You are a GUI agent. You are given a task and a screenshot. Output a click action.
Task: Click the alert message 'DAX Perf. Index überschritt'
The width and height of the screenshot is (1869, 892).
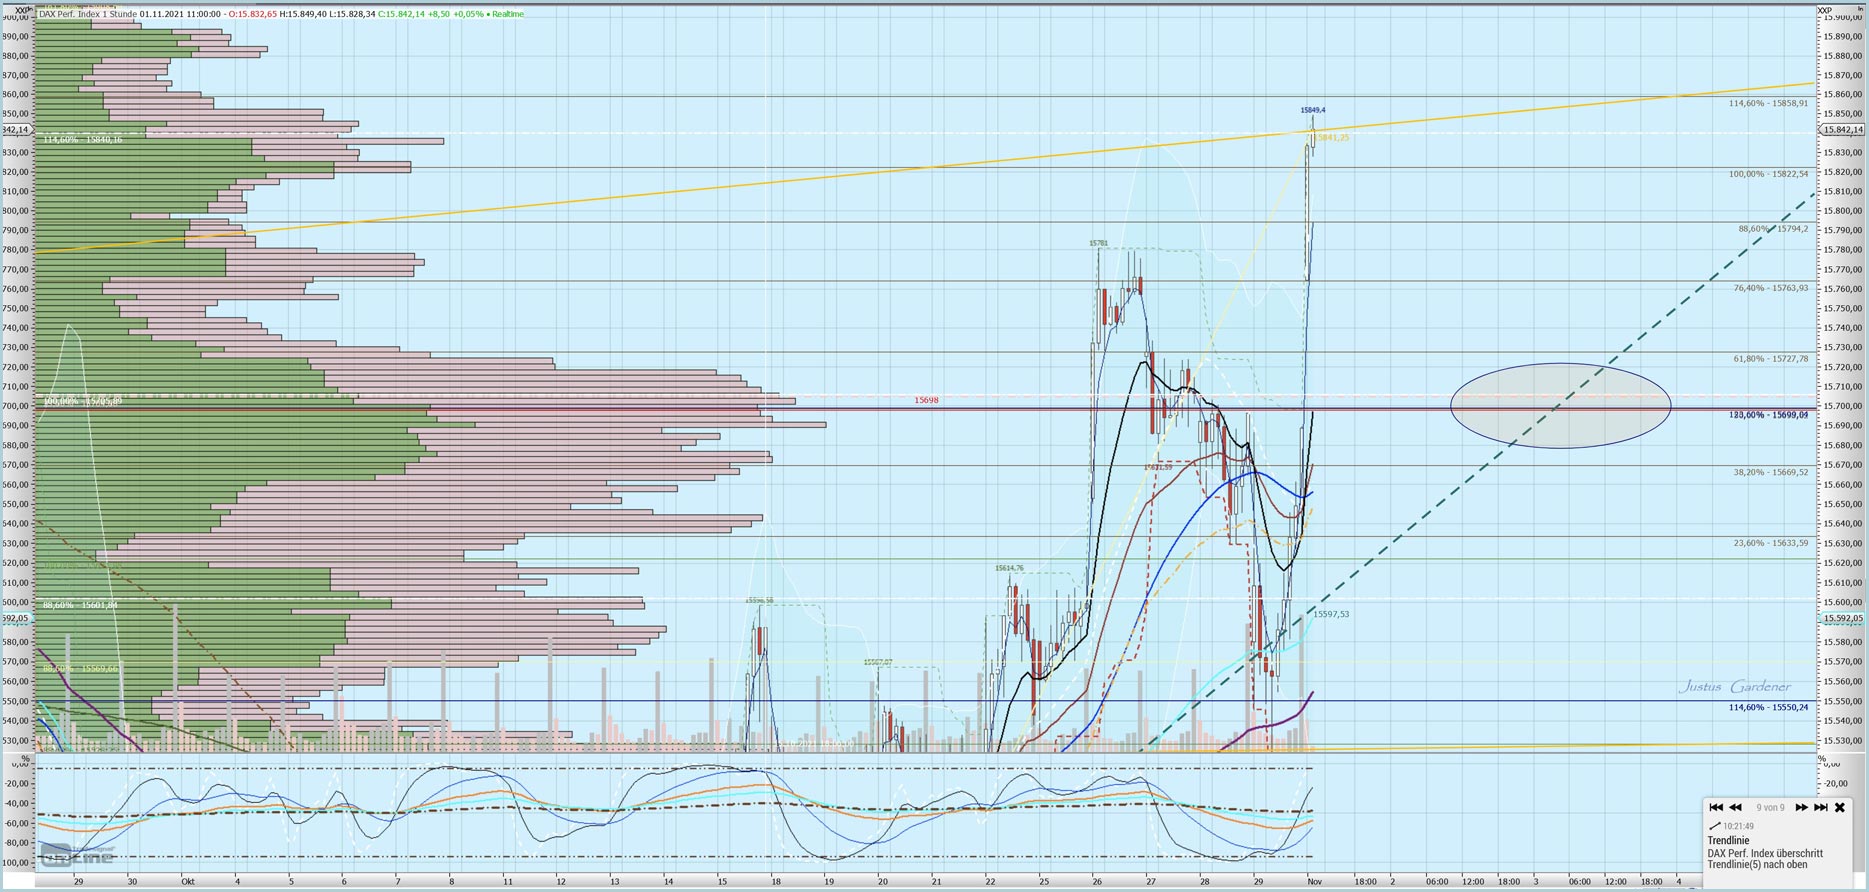point(1765,854)
